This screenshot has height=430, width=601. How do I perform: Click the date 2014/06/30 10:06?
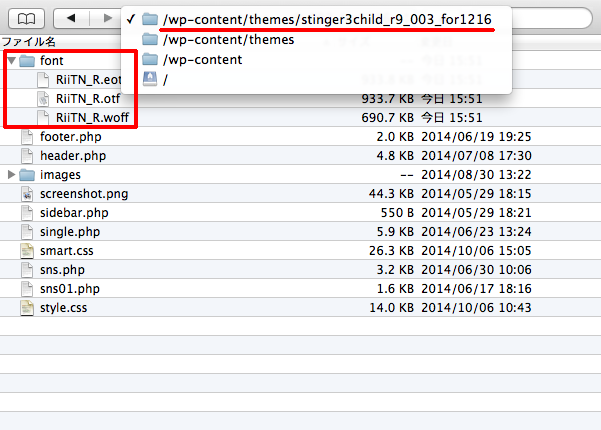click(x=476, y=270)
